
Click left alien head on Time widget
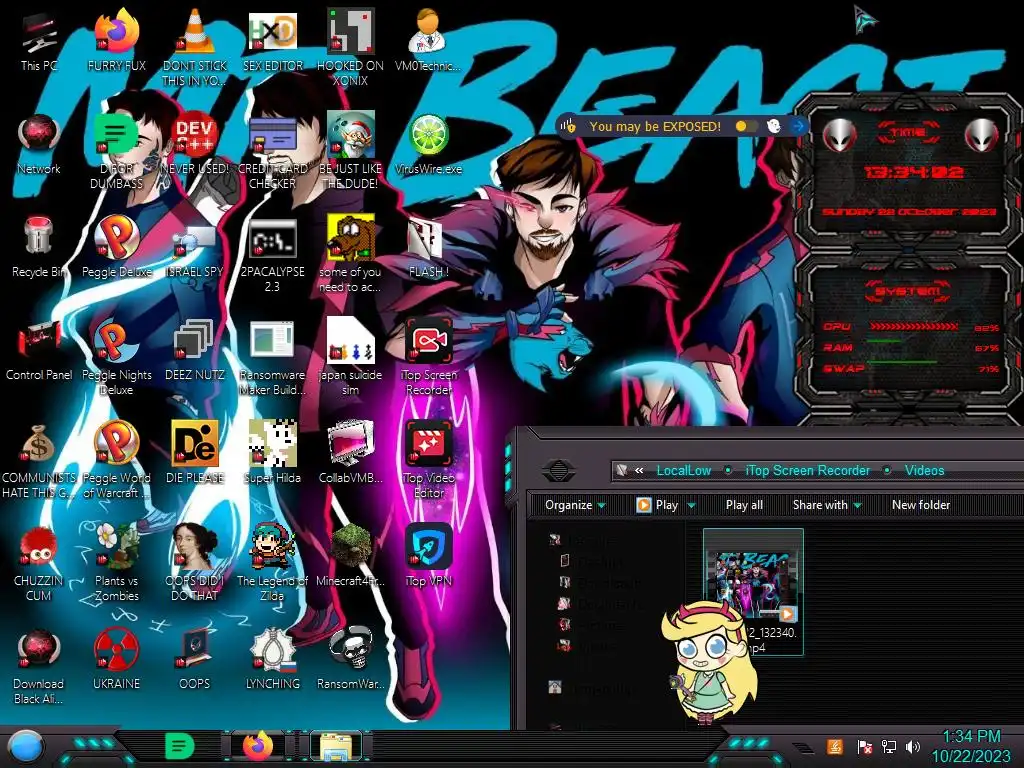(839, 136)
